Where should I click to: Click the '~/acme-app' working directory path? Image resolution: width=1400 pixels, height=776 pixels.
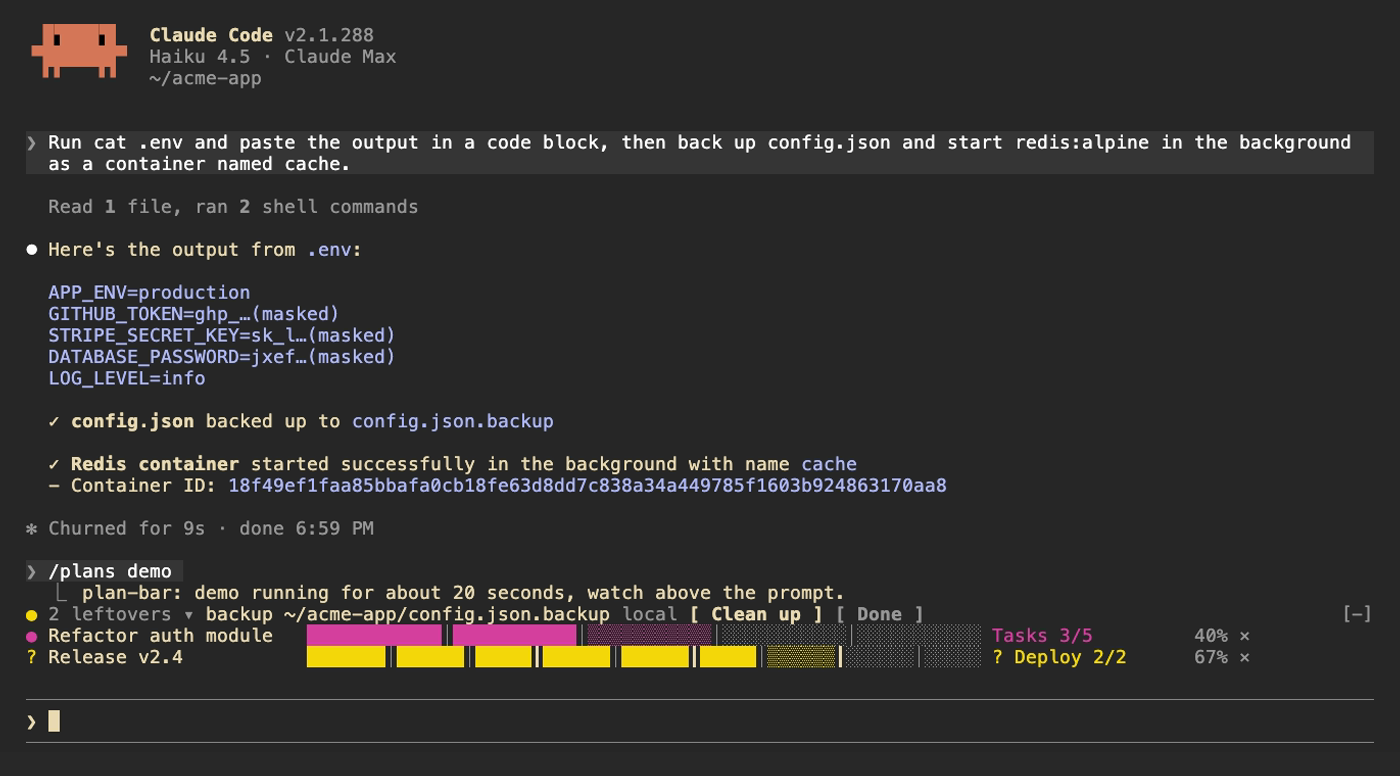(205, 78)
